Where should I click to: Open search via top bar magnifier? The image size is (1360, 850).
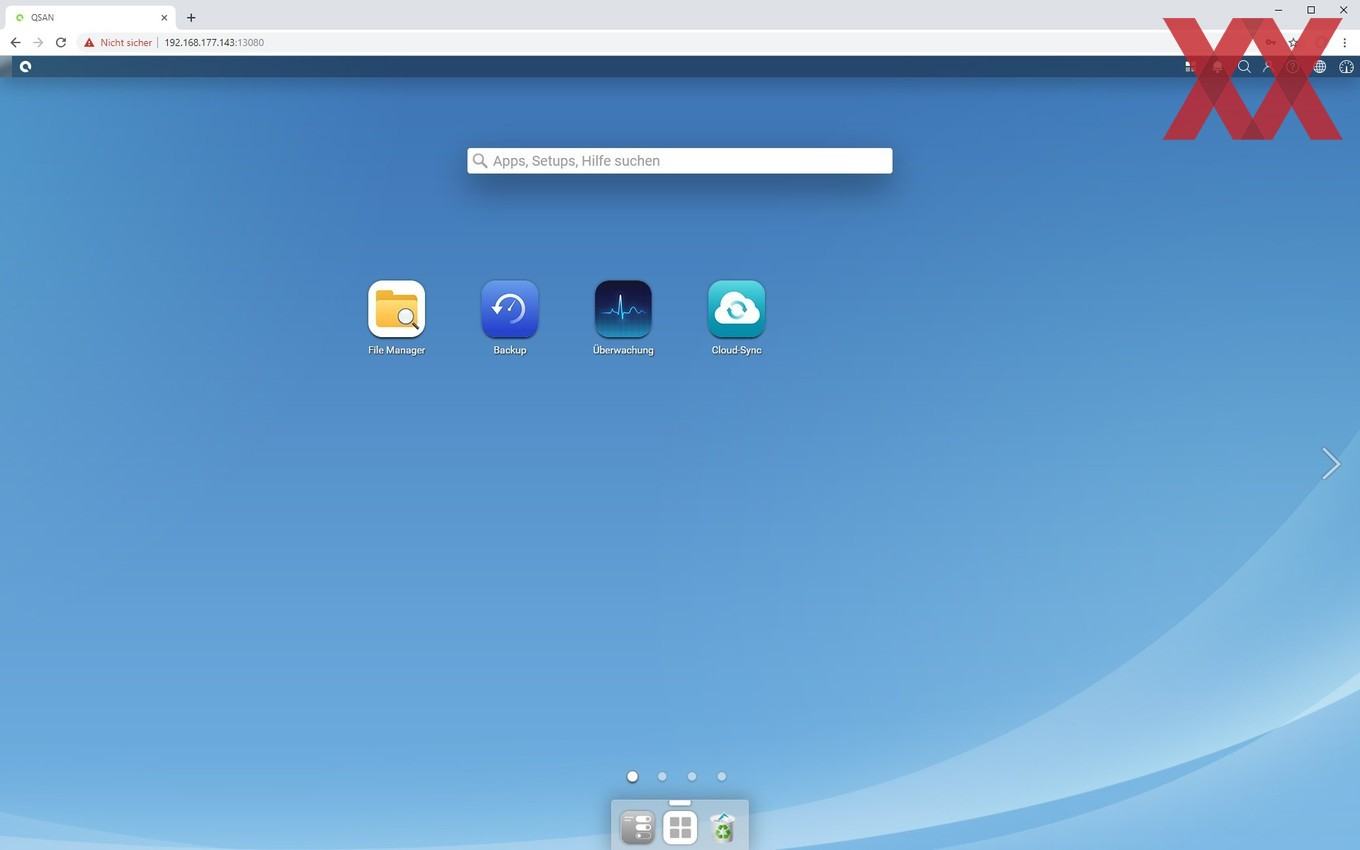[x=1244, y=67]
